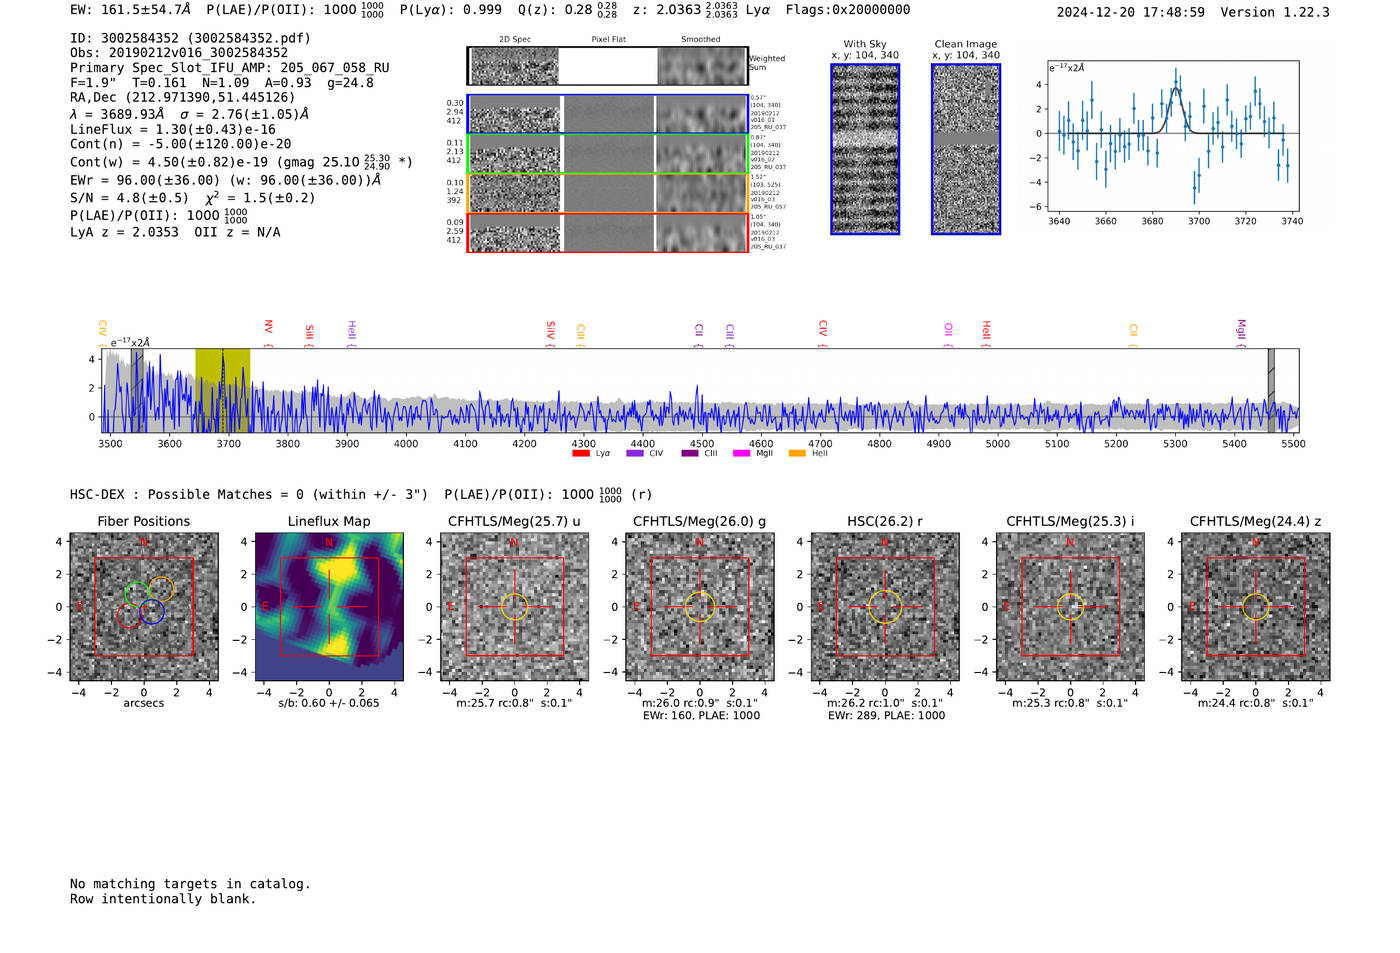This screenshot has height=953, width=1400.
Task: Click the 'Flags:0x20000000' header text
Action: 848,10
